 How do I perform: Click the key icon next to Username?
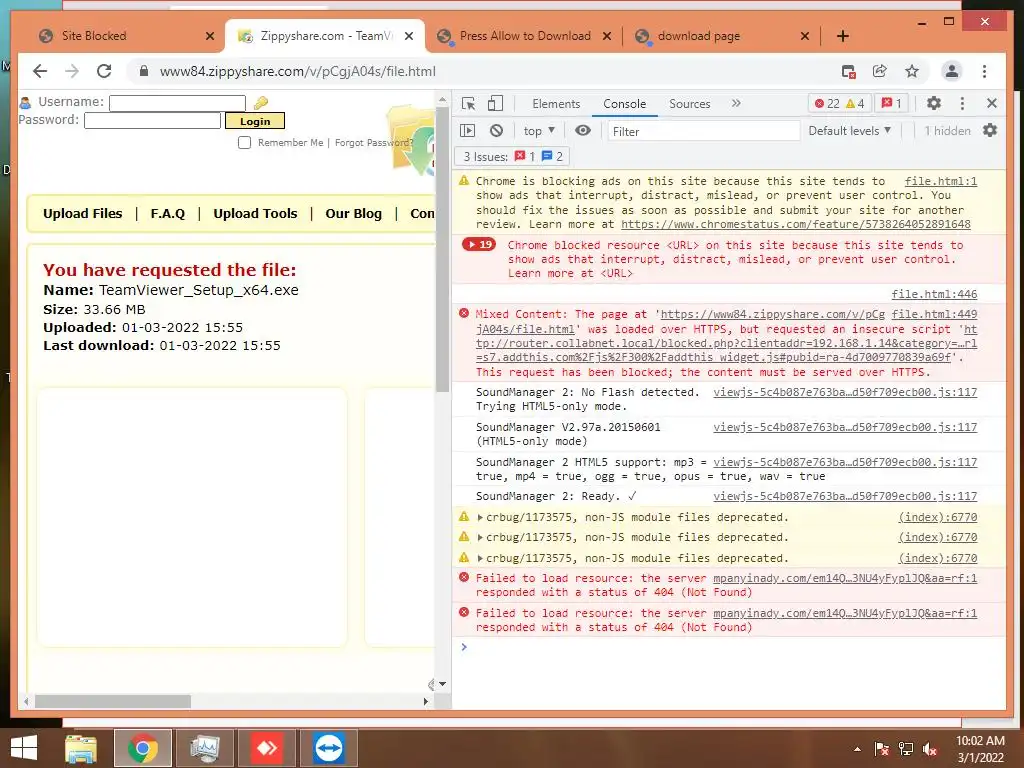(x=261, y=103)
